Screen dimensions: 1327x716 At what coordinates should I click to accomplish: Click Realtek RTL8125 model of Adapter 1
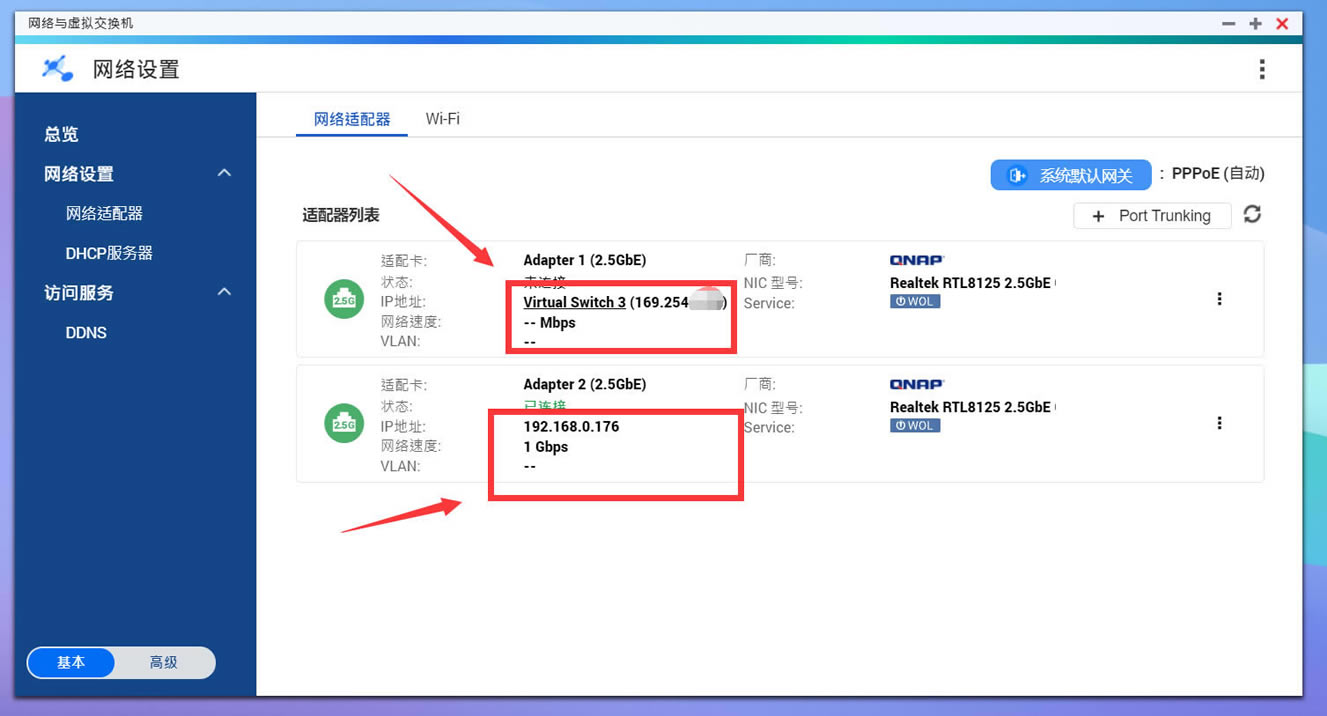[972, 283]
